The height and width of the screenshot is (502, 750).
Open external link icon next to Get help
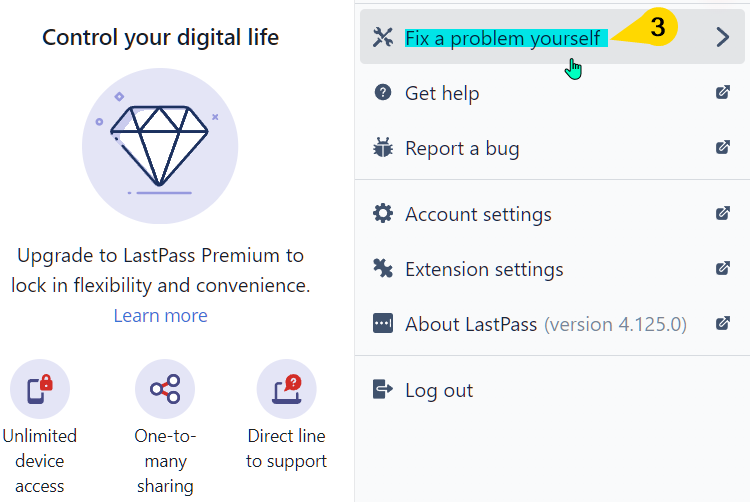(723, 92)
